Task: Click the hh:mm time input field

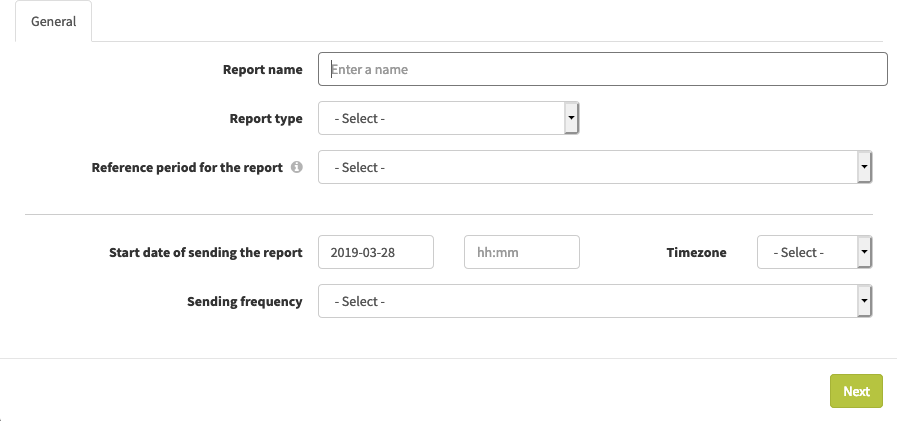Action: click(x=522, y=252)
